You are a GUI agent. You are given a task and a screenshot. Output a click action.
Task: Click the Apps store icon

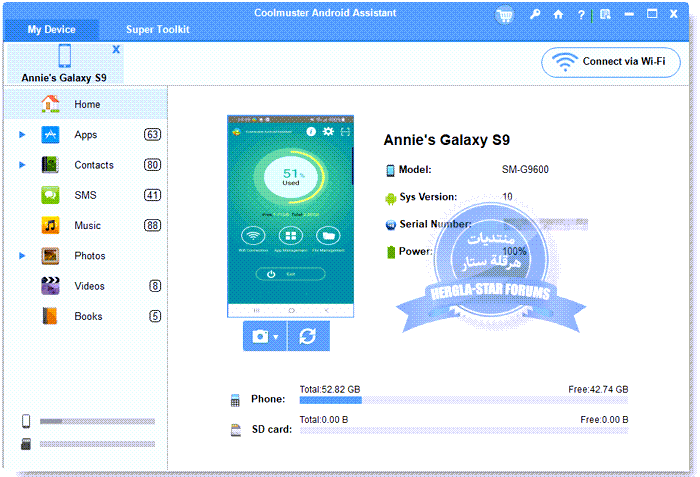pos(50,134)
